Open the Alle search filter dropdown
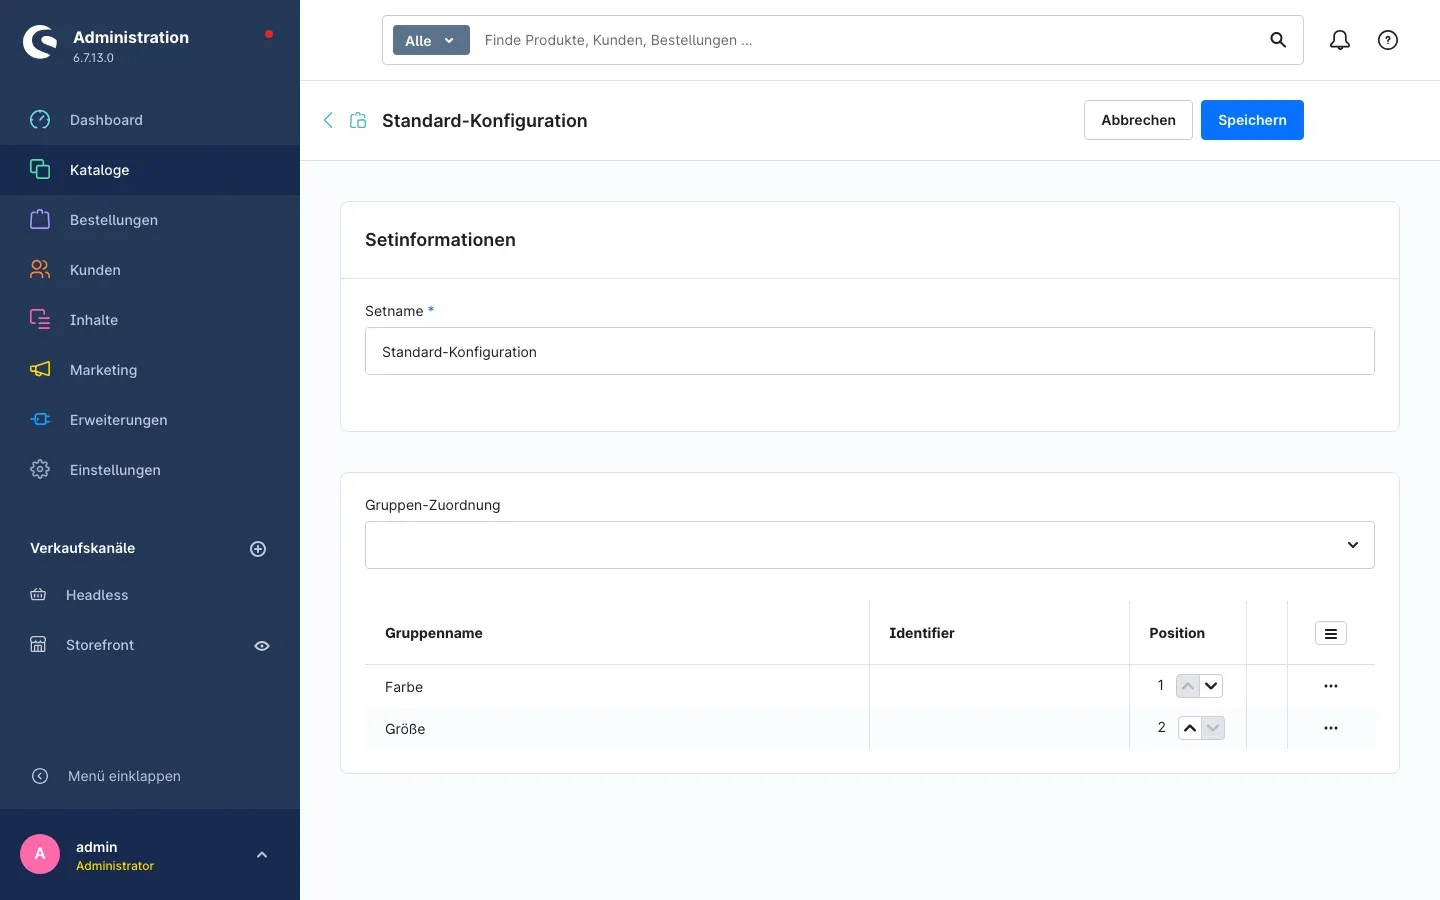 point(431,40)
